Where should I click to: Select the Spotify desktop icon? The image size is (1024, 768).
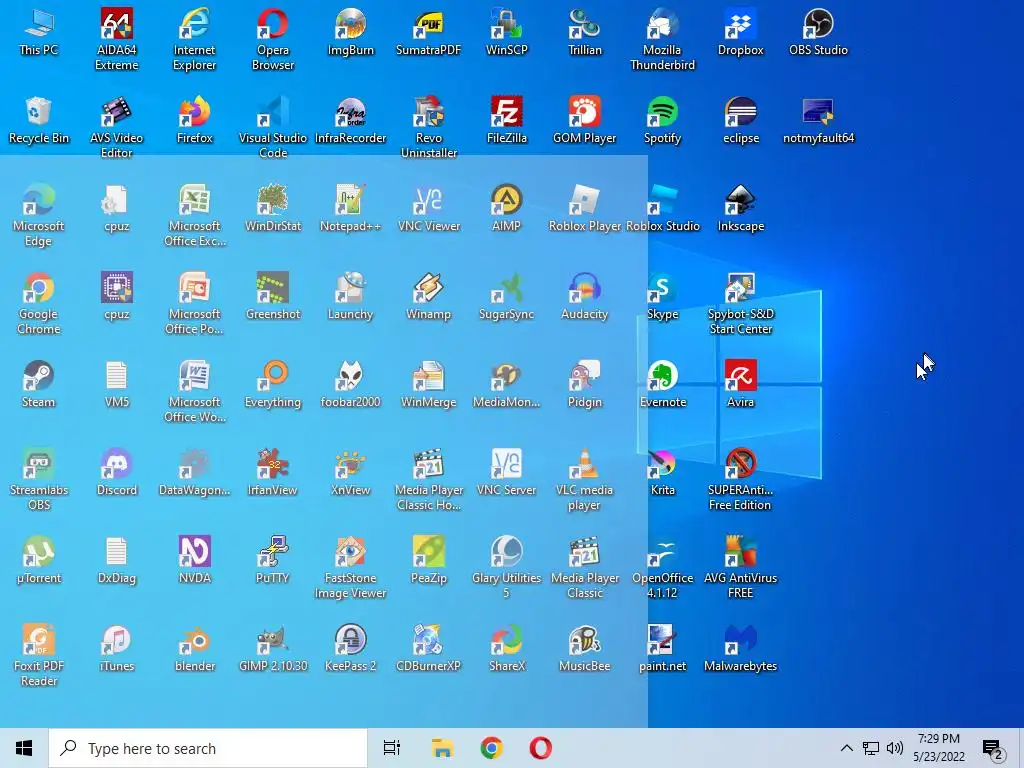click(x=662, y=121)
